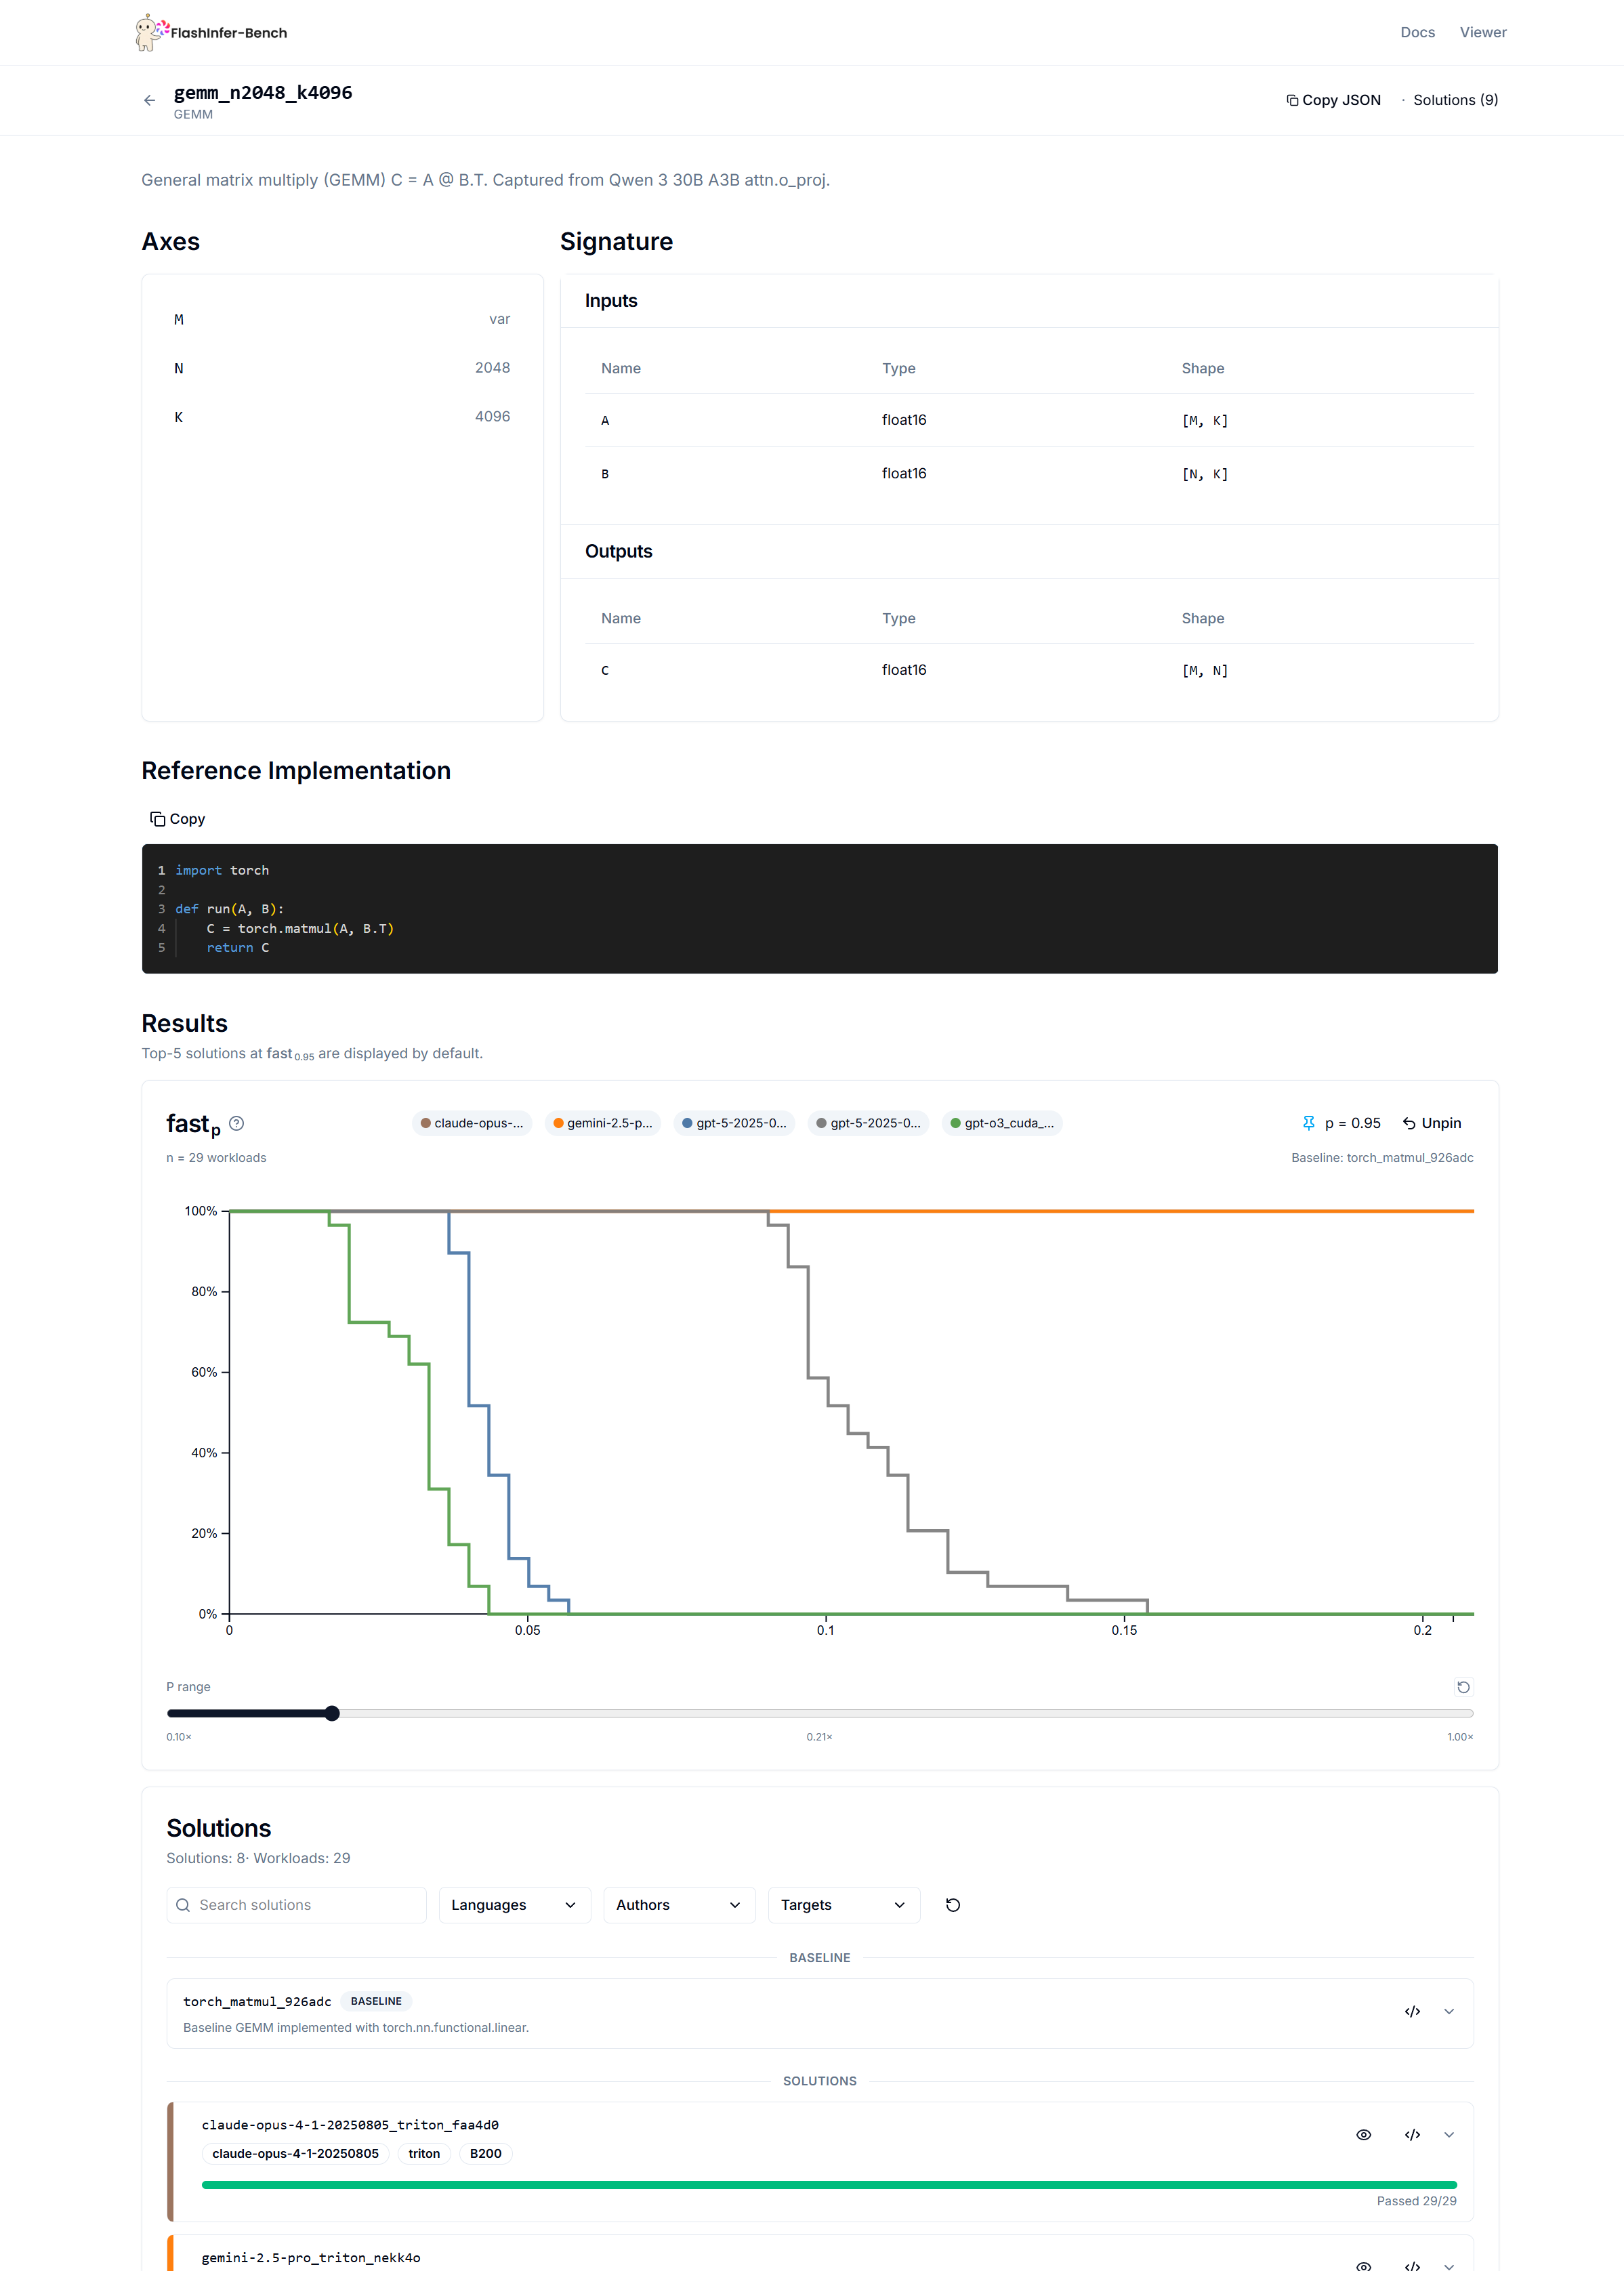The height and width of the screenshot is (2271, 1624).
Task: Toggle the gpt-o3_cuda_... legend chip
Action: click(1001, 1123)
